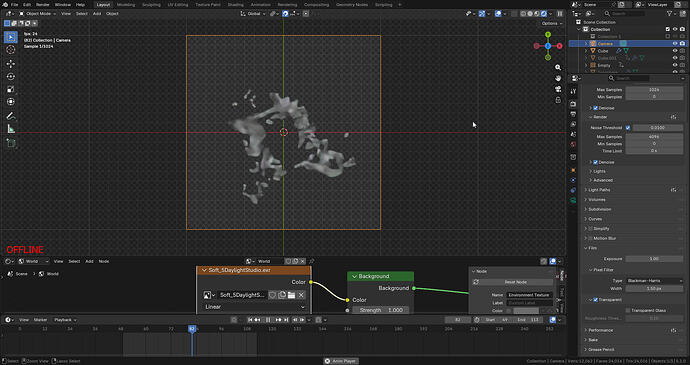Image resolution: width=690 pixels, height=365 pixels.
Task: Toggle render Denoise checkbox
Action: (x=595, y=162)
